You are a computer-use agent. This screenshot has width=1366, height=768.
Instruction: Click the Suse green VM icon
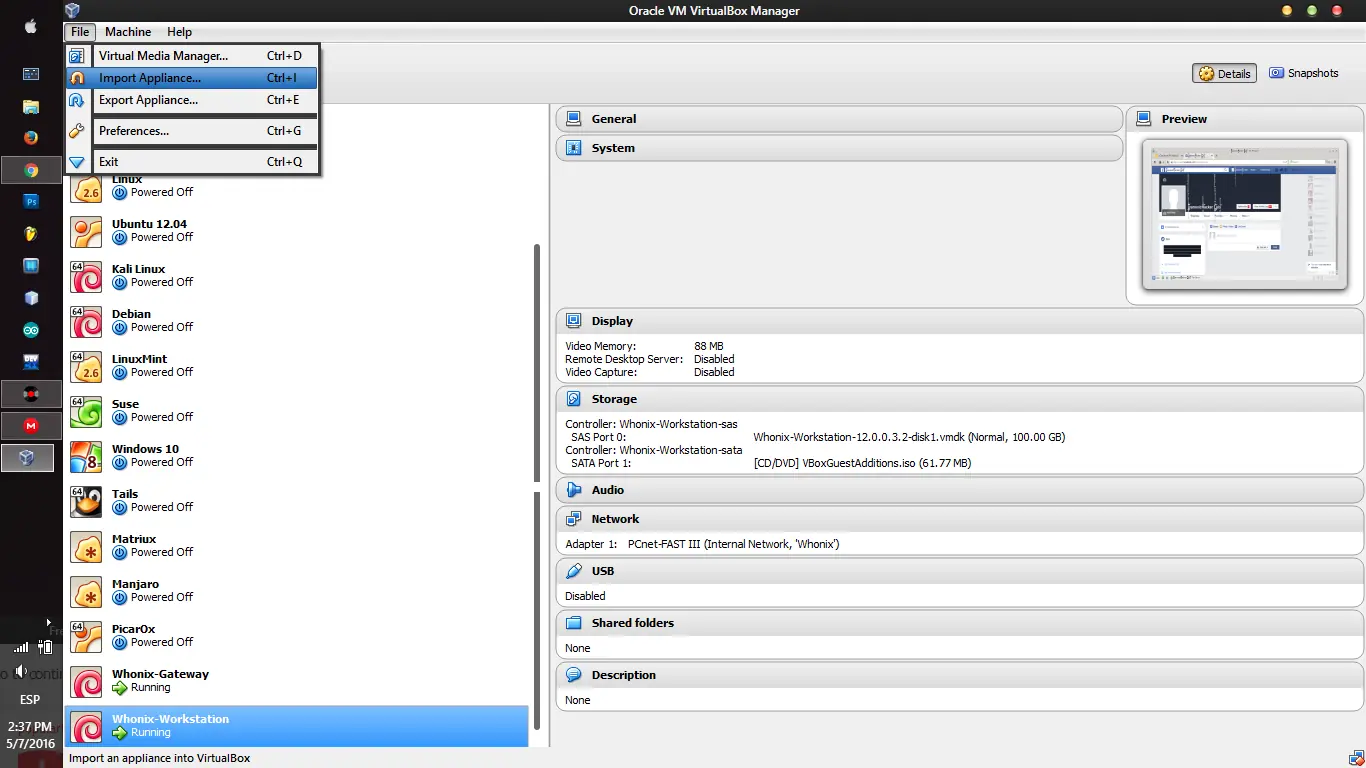[x=86, y=412]
